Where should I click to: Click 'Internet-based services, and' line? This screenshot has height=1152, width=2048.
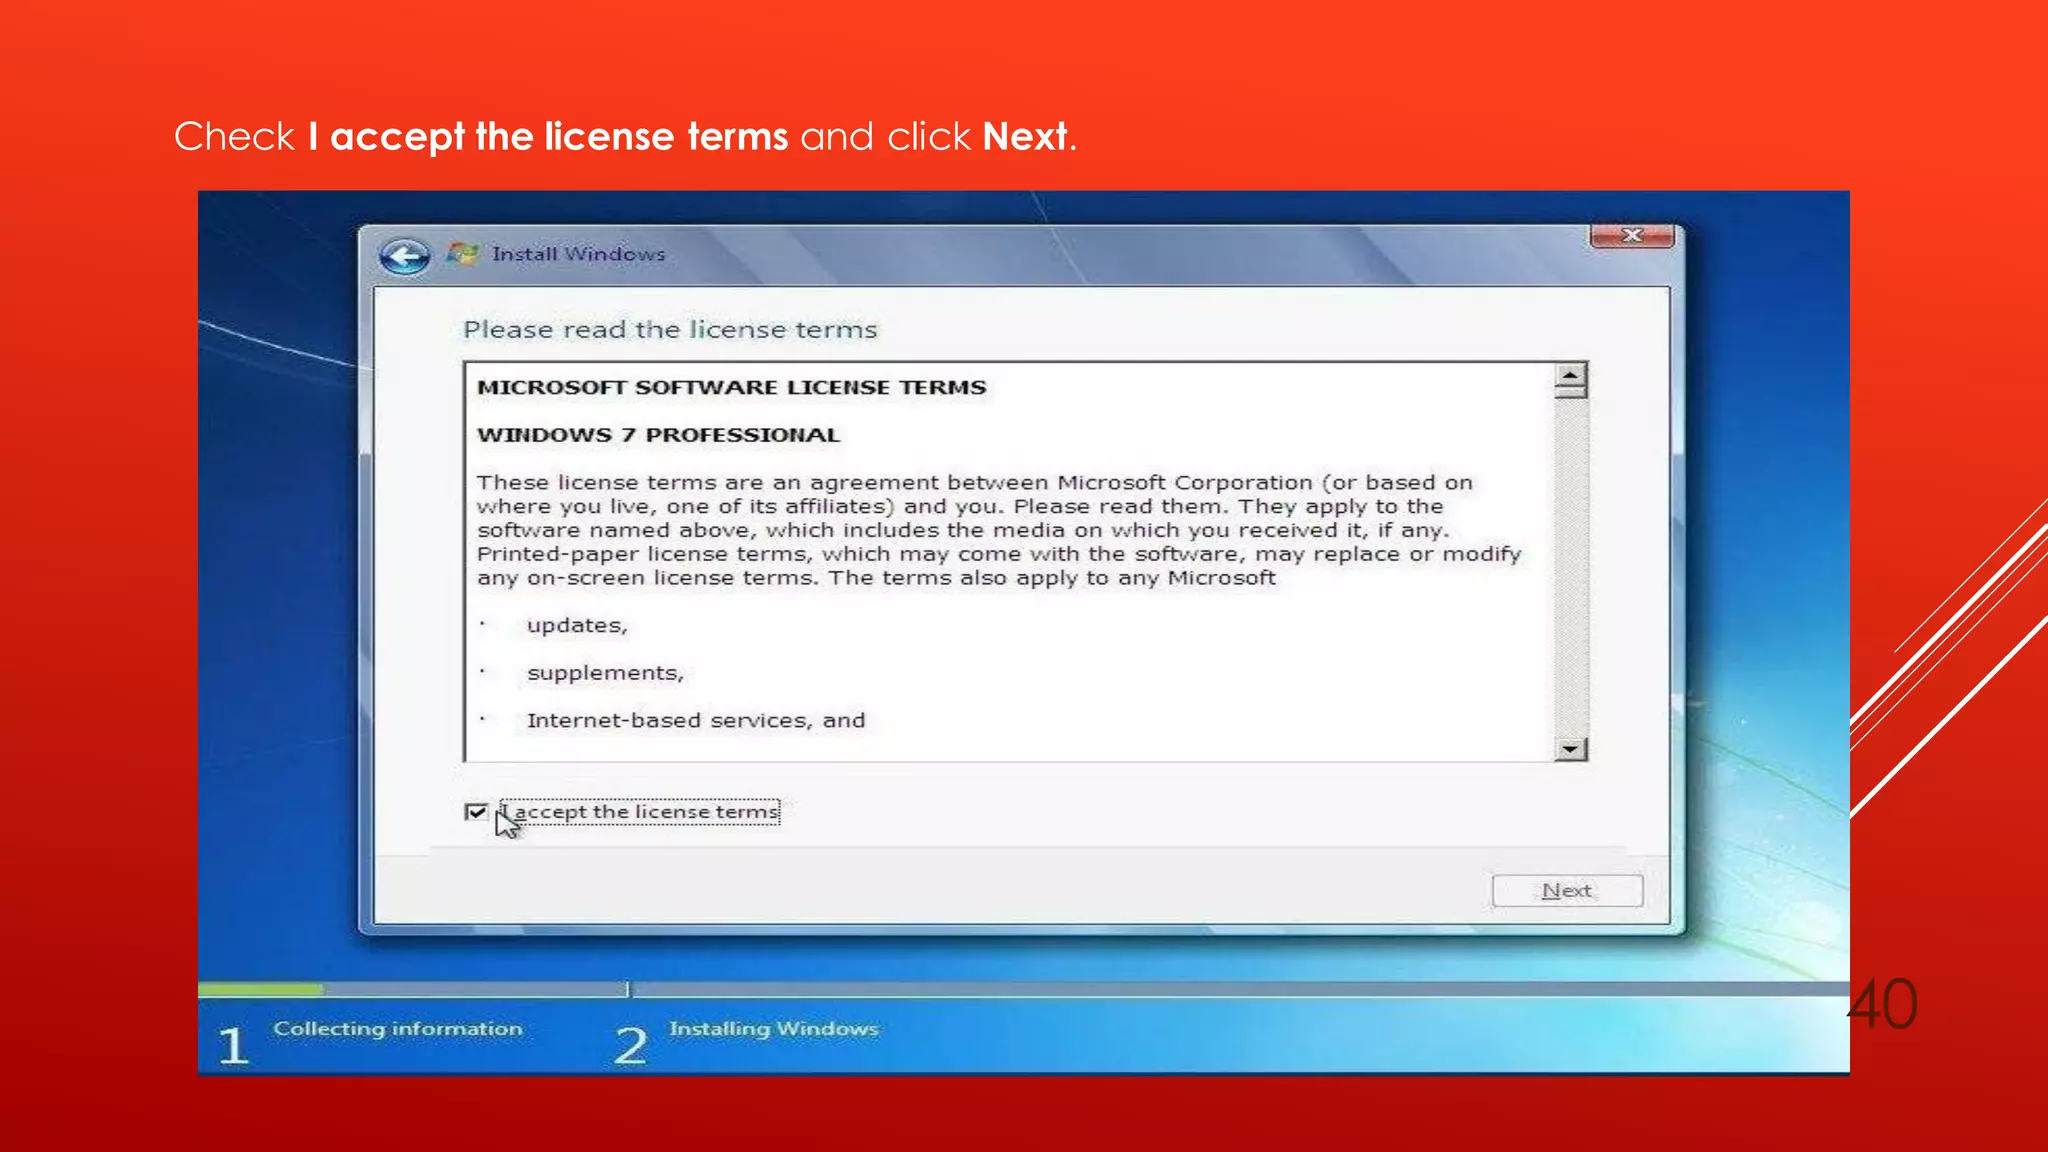pos(696,721)
